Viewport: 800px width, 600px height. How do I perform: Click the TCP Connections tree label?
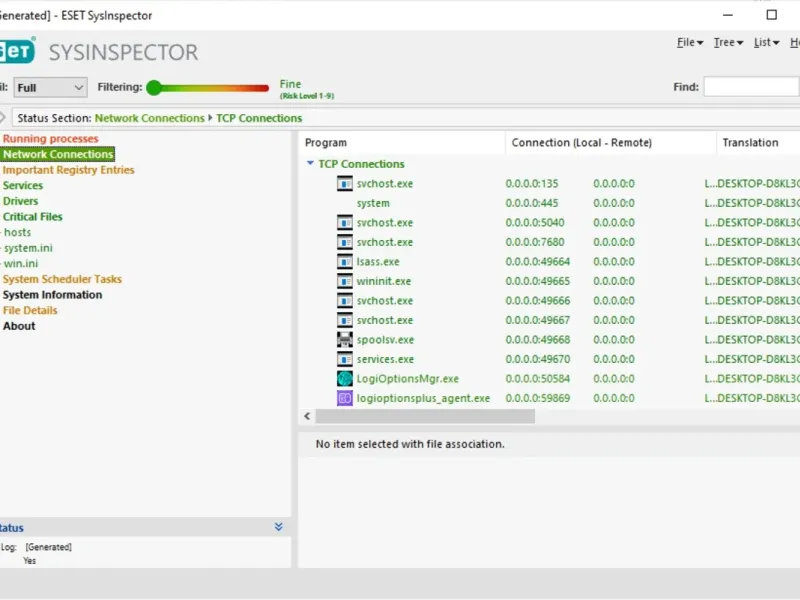click(361, 164)
